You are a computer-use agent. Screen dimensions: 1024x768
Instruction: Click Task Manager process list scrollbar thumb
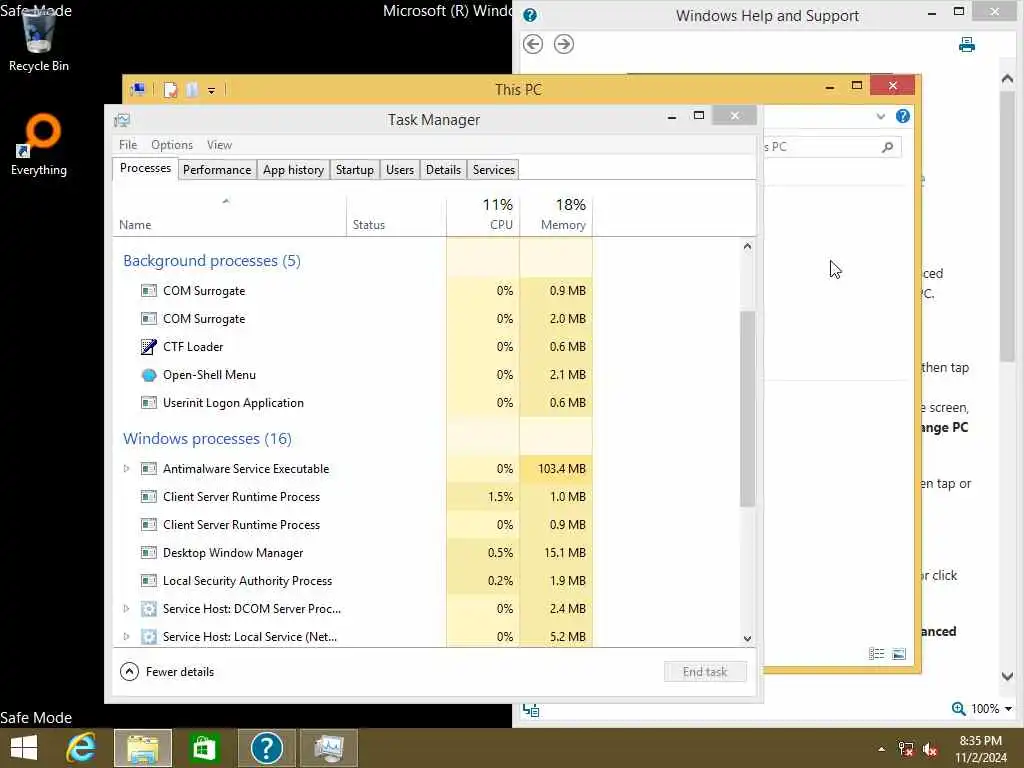pos(747,409)
